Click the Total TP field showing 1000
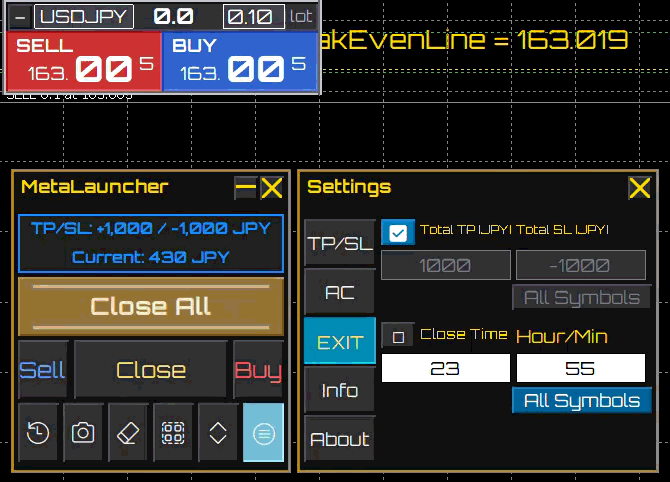 tap(446, 265)
